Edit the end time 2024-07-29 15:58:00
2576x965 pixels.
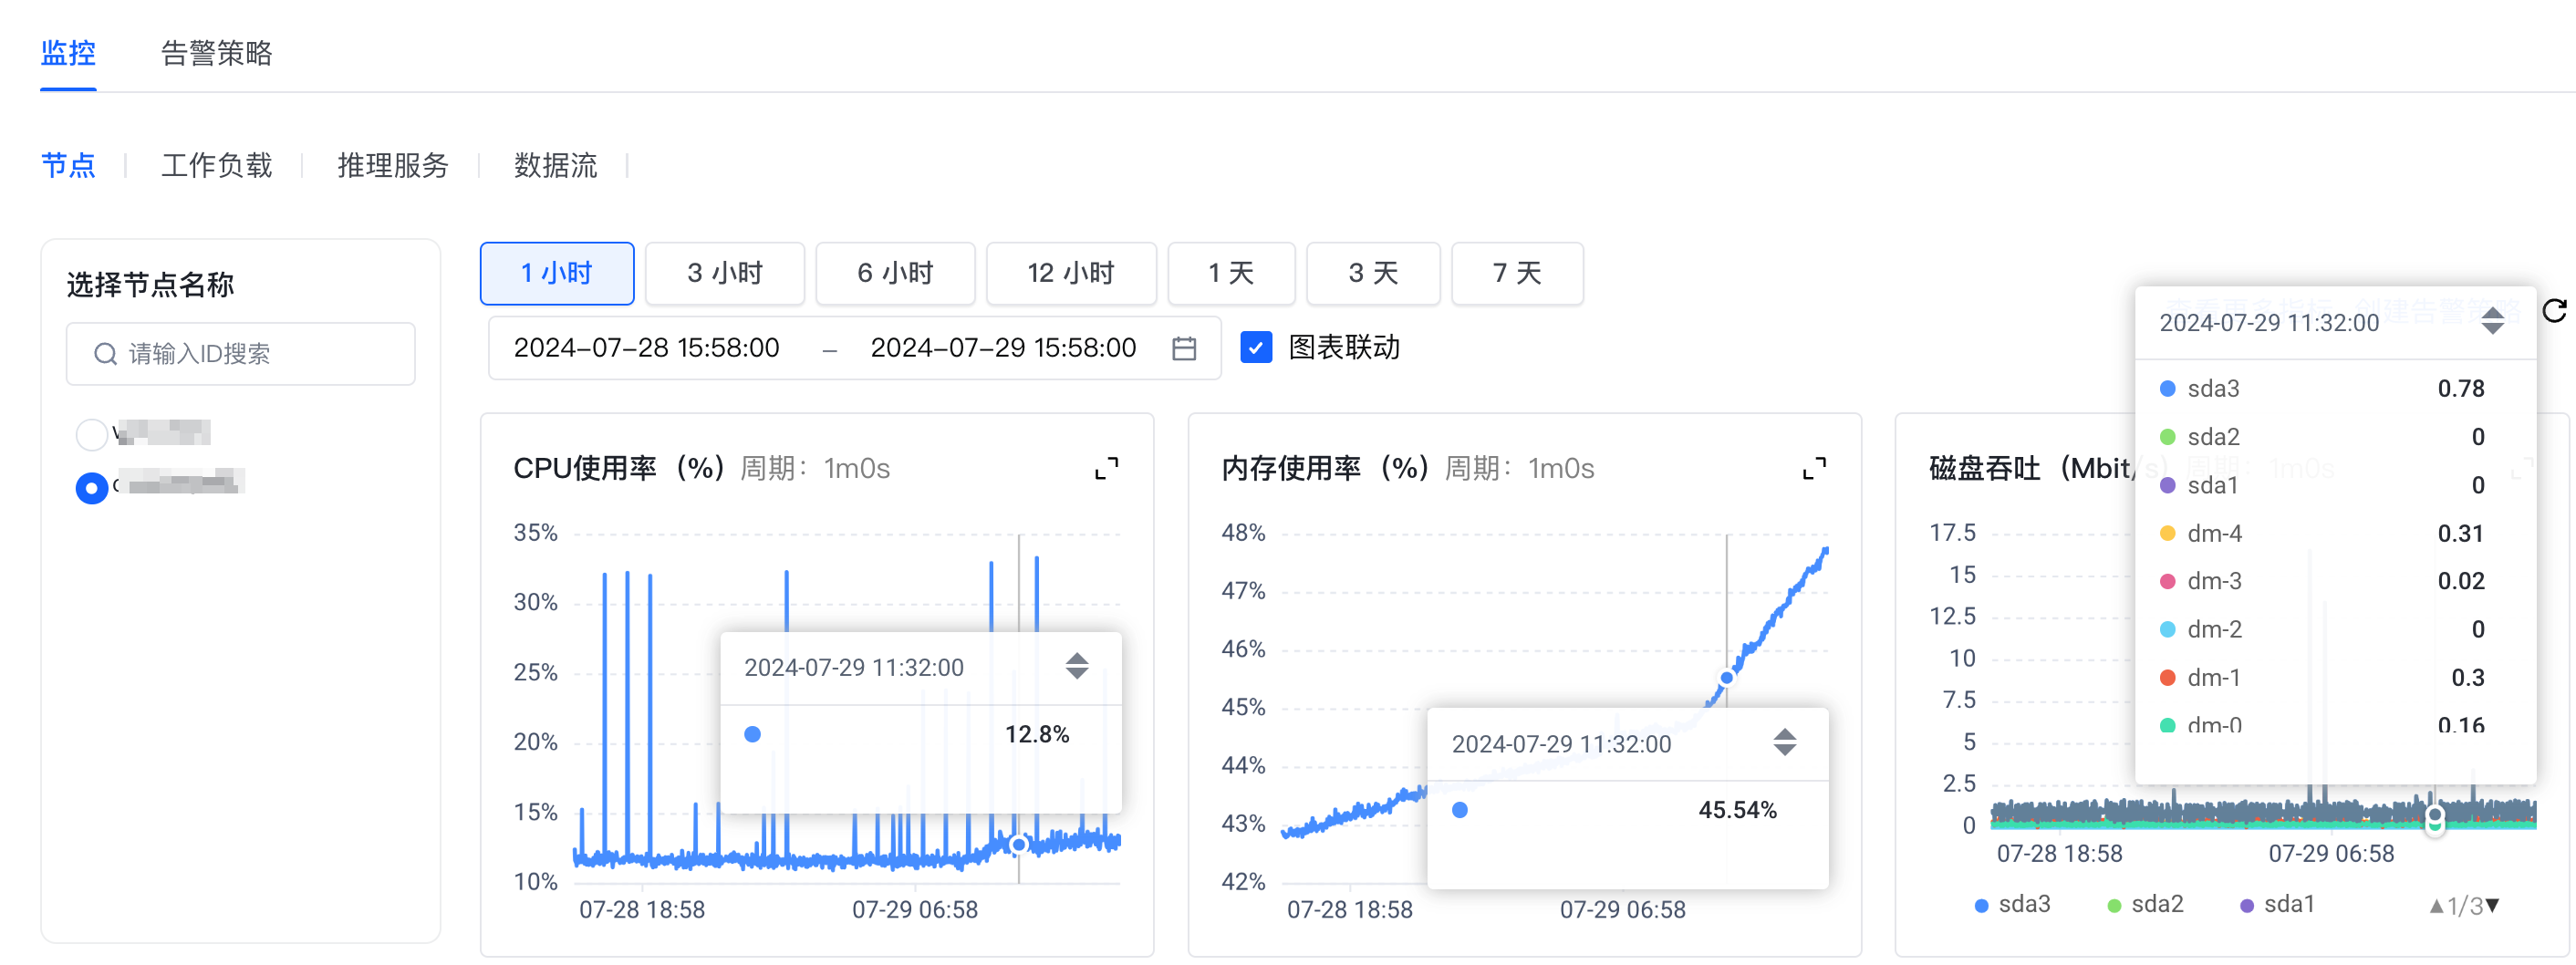tap(1003, 348)
